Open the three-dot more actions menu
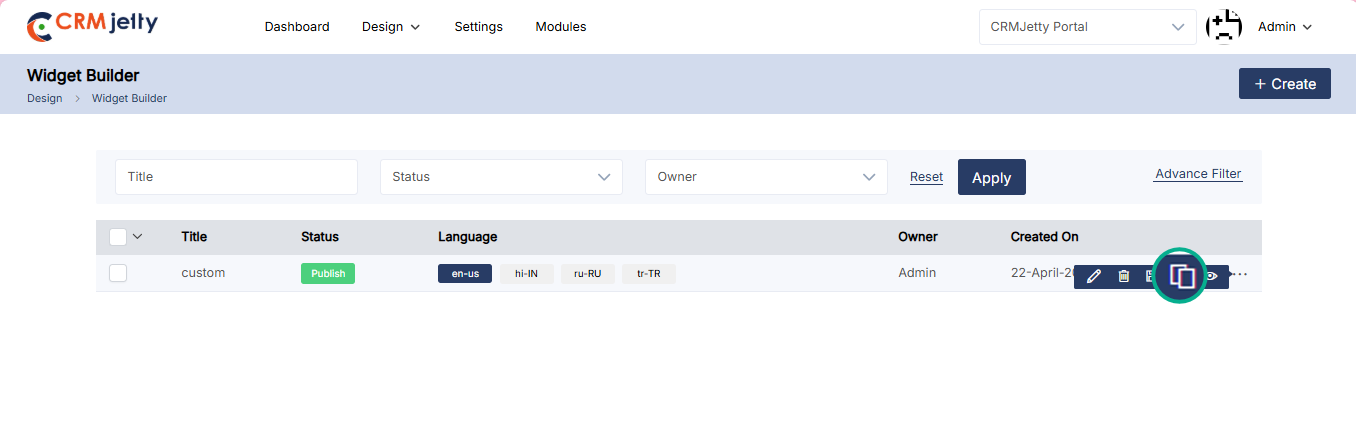Screen dimensions: 1356x423 pos(1241,274)
